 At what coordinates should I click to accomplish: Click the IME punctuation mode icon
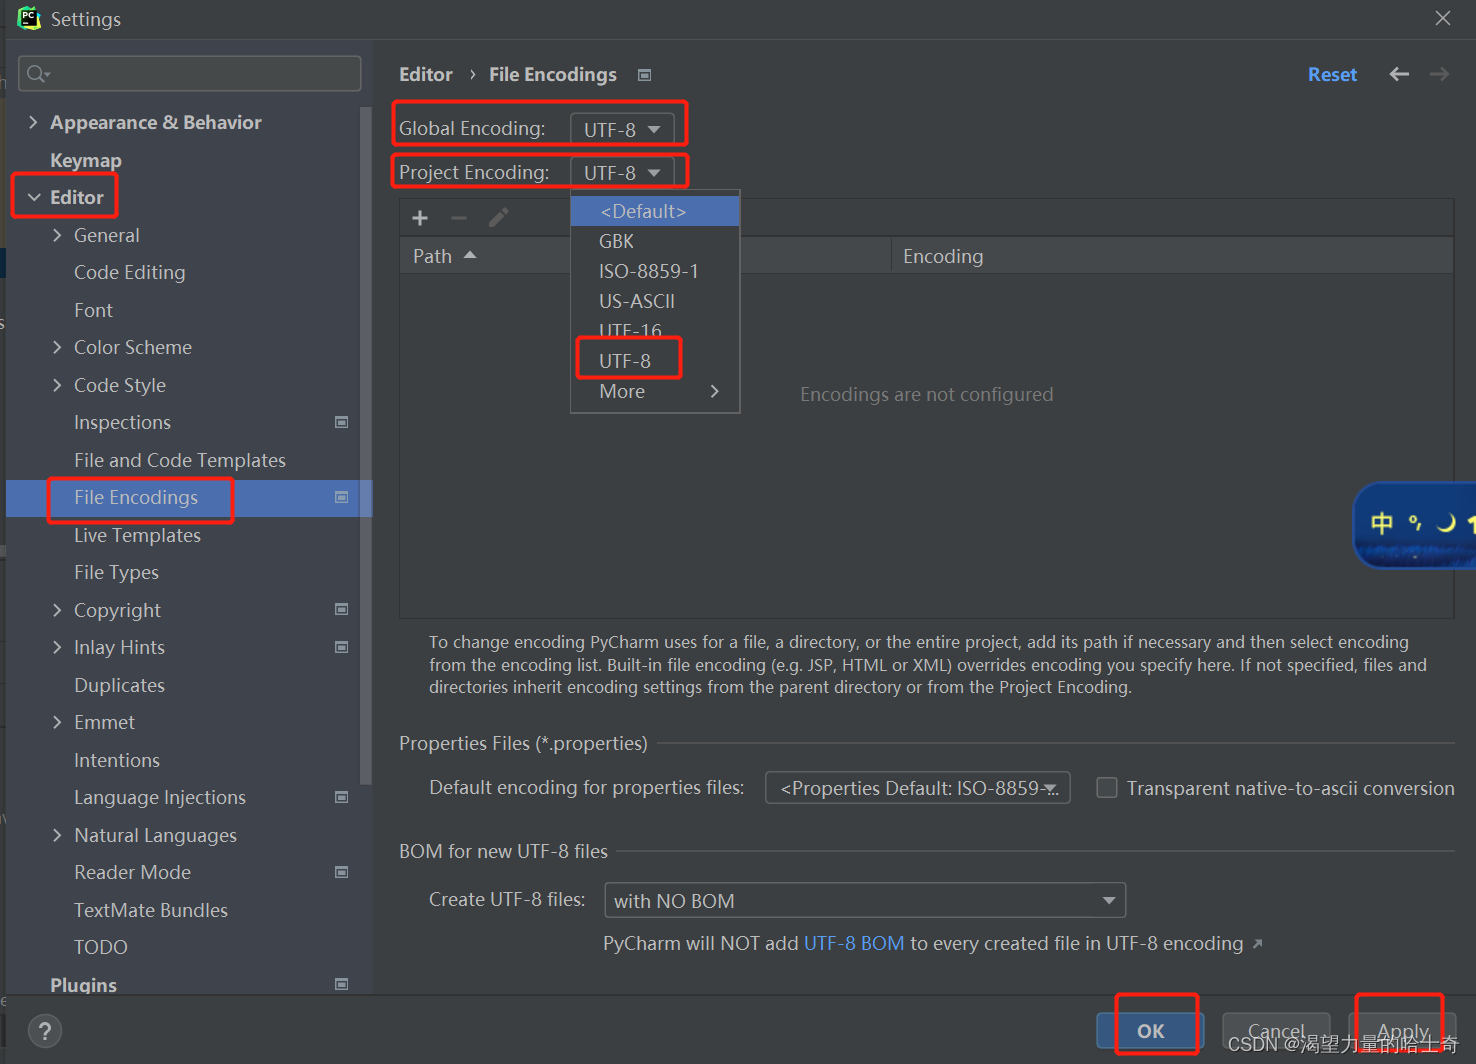(x=1415, y=522)
